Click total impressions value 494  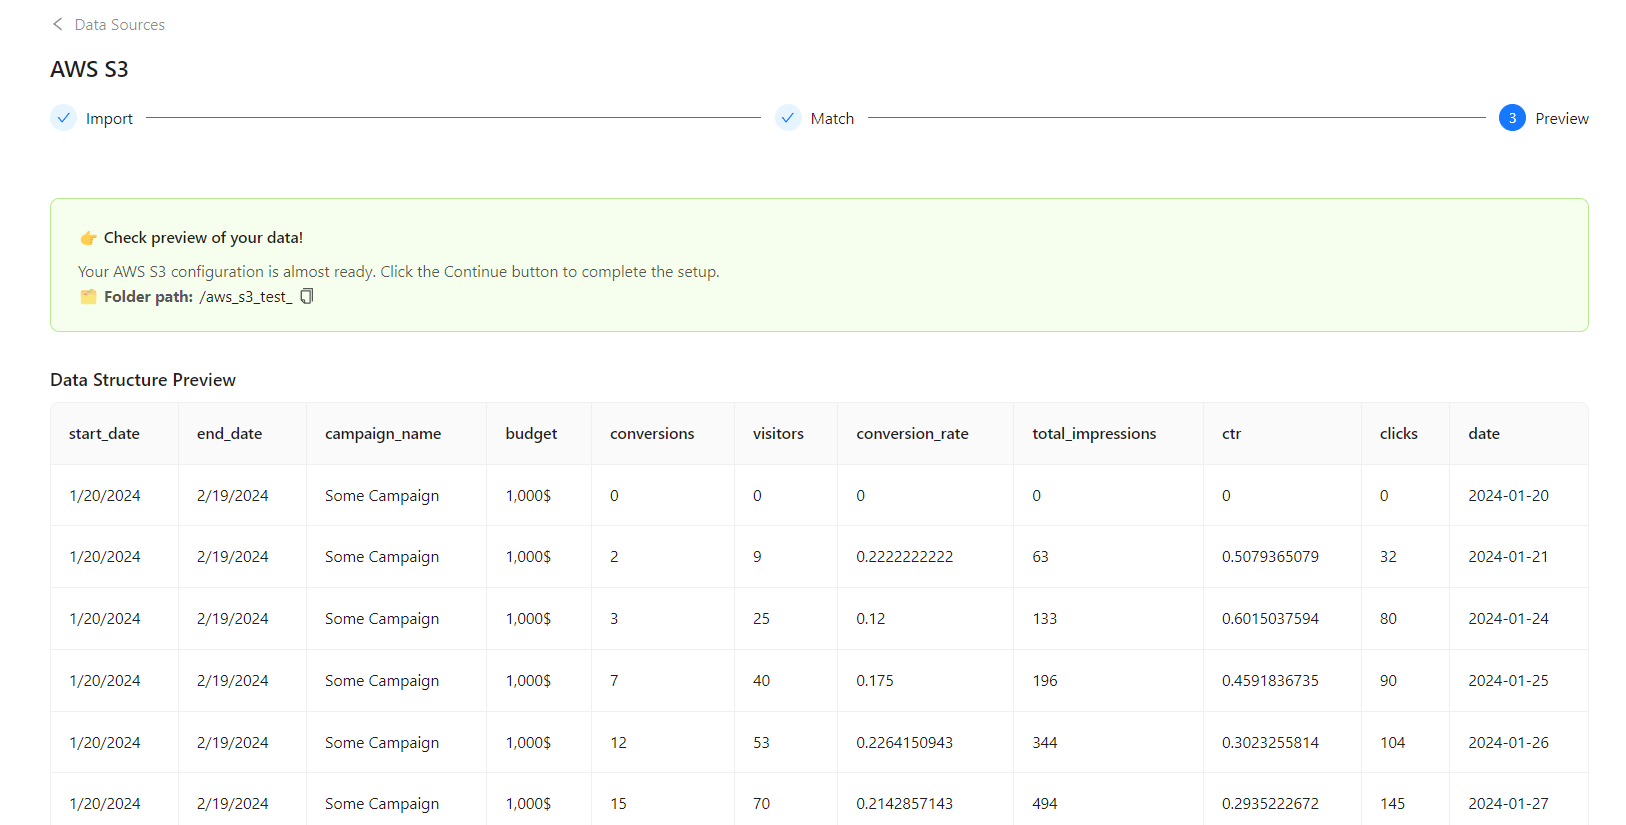point(1044,804)
